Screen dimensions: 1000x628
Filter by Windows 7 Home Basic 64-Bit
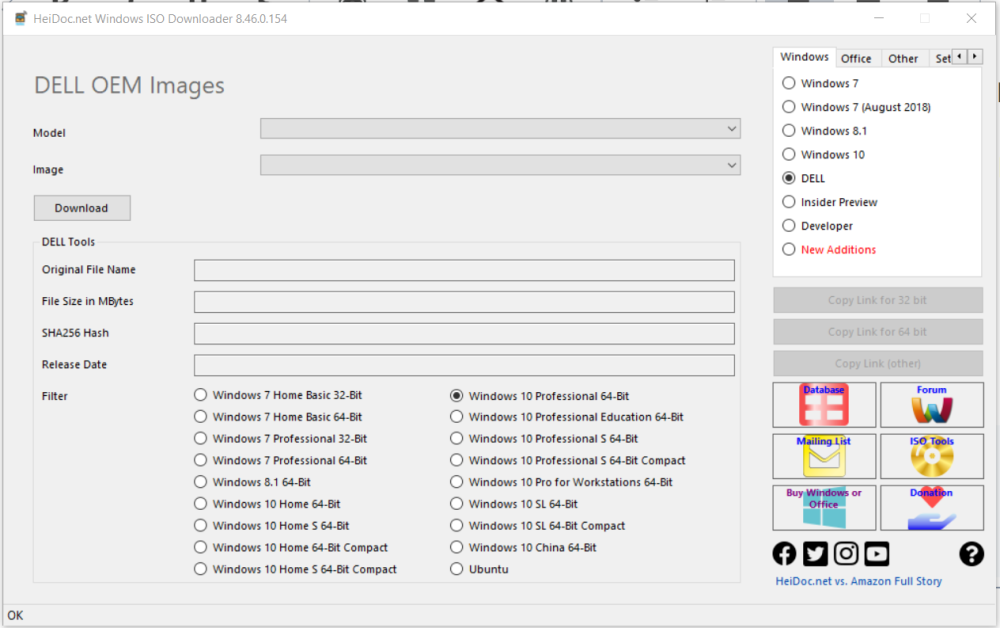(278, 417)
